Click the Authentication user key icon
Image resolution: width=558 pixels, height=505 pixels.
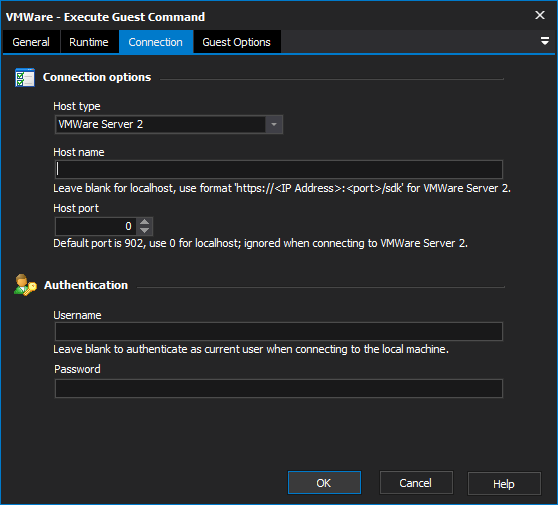pyautogui.click(x=25, y=285)
